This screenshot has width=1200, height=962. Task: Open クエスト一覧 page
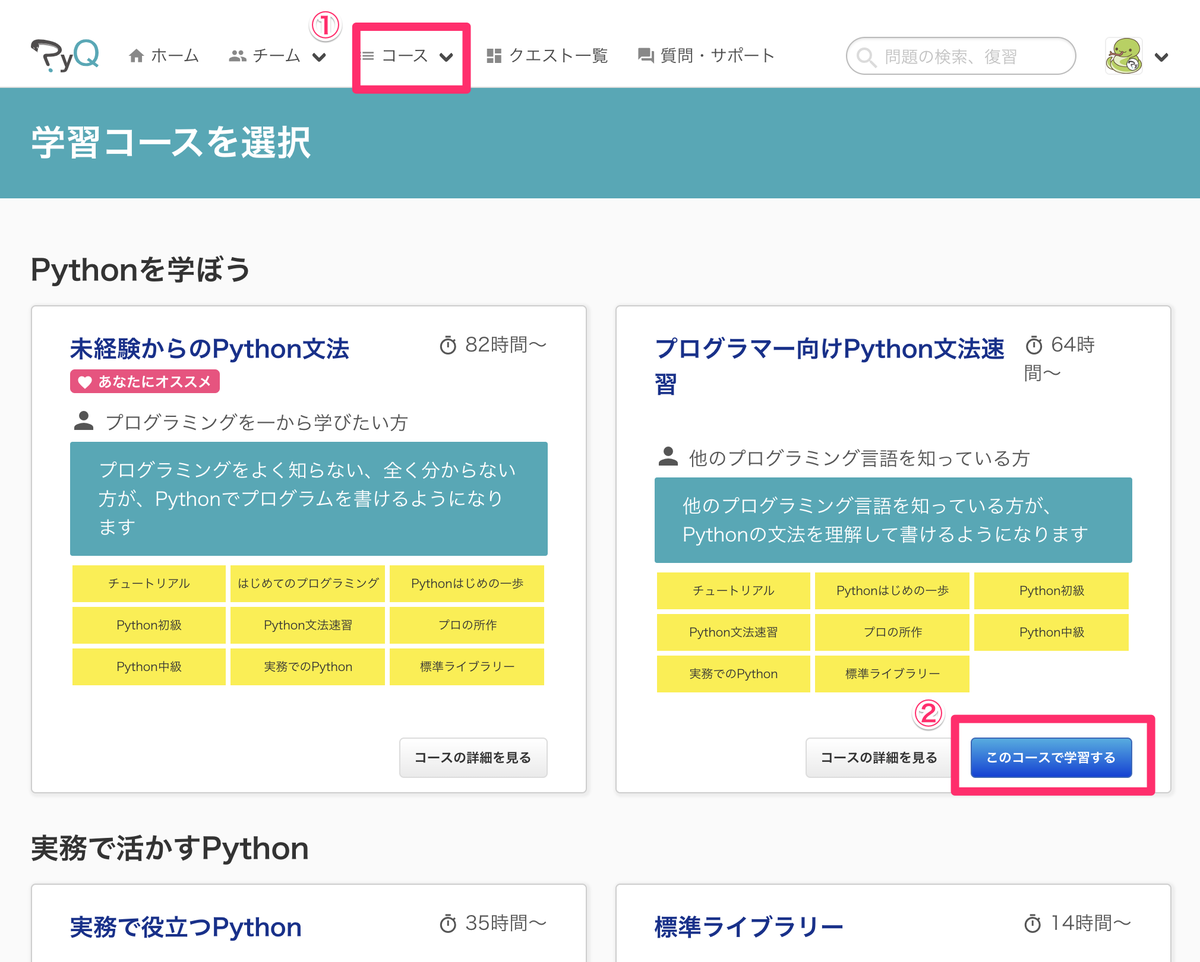point(547,56)
